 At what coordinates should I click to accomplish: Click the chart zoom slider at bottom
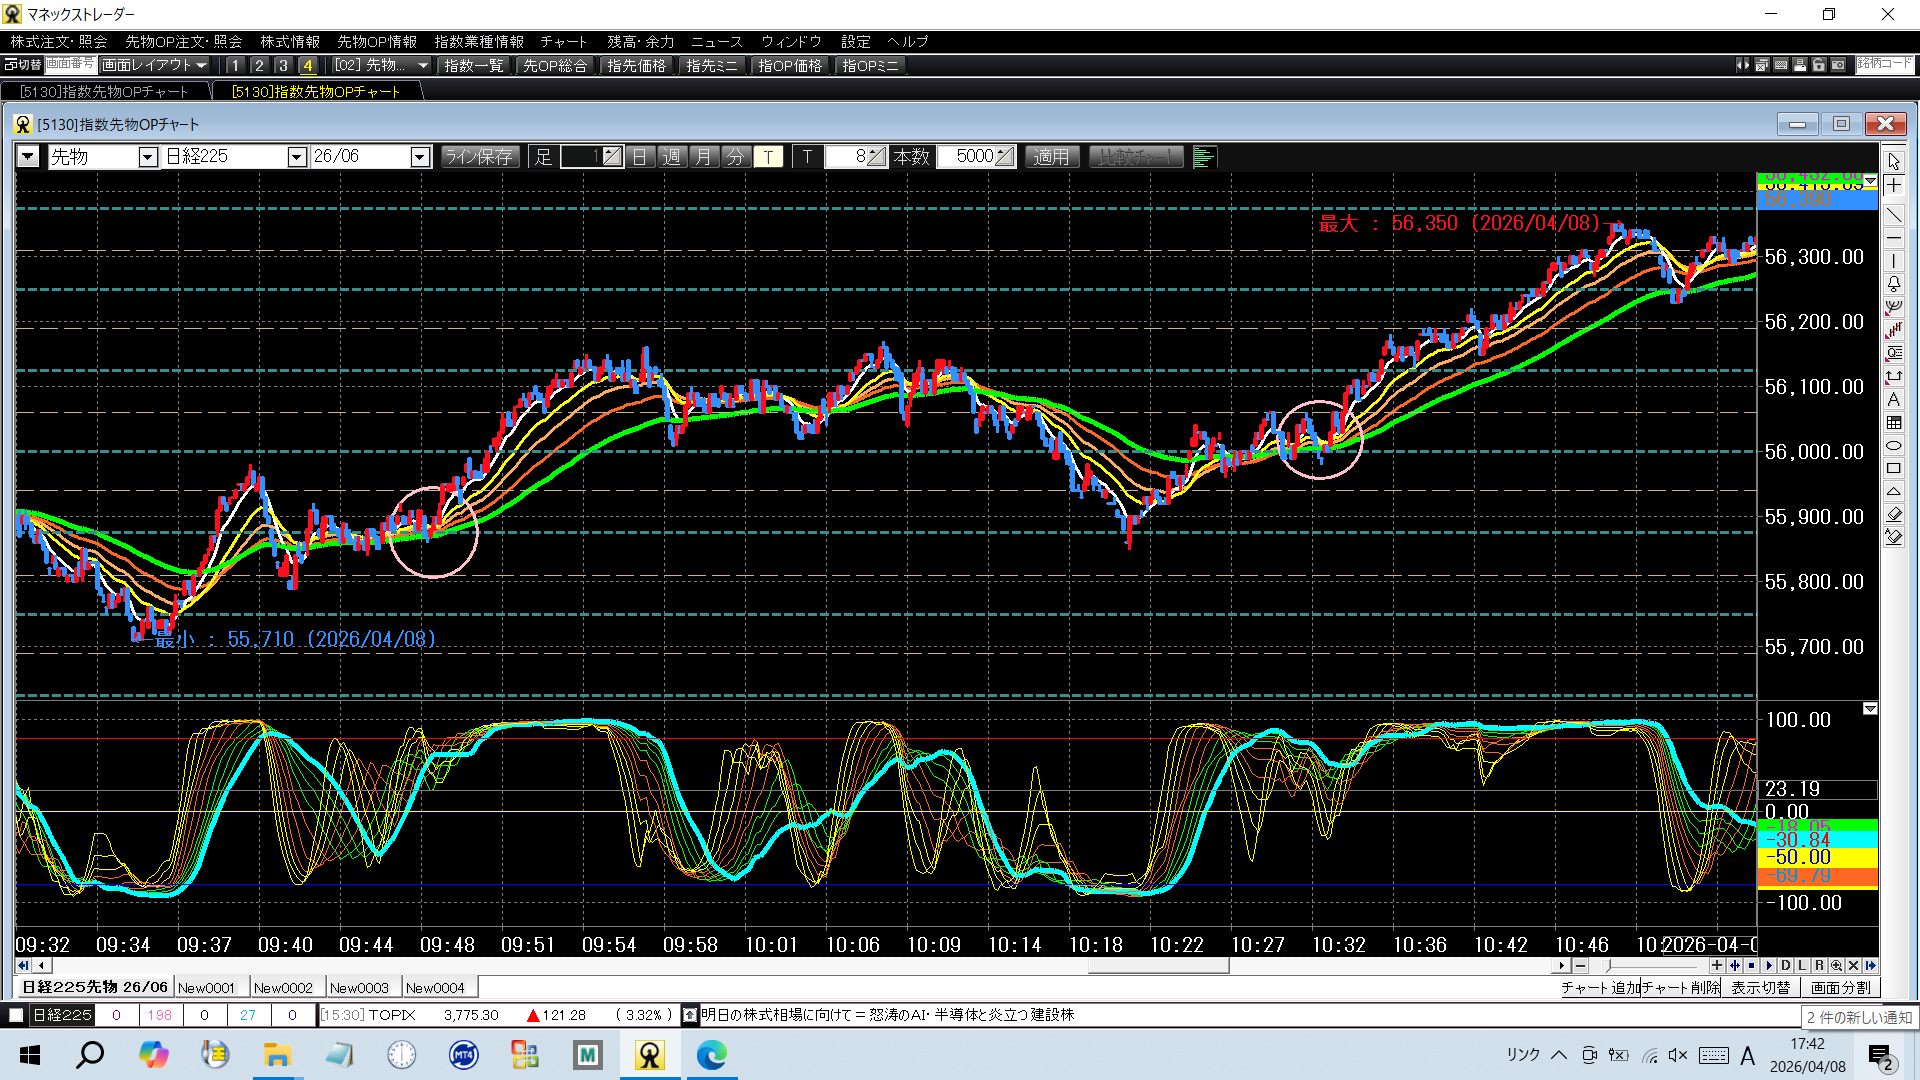coord(1650,966)
